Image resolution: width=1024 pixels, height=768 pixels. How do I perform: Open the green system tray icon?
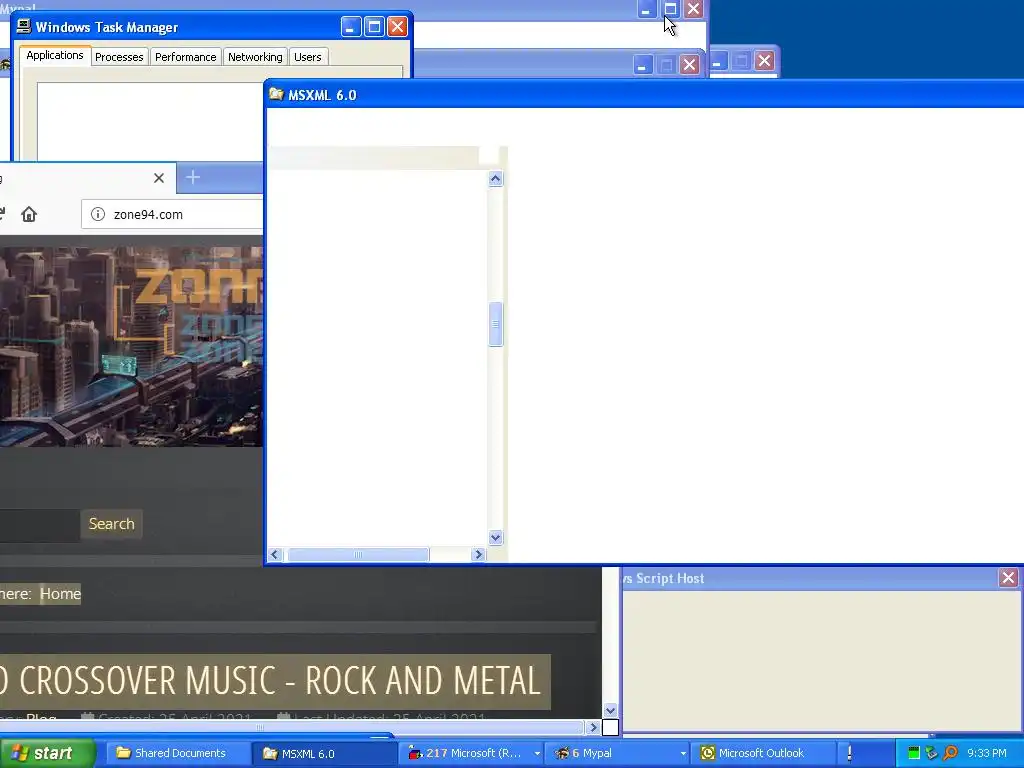(914, 753)
